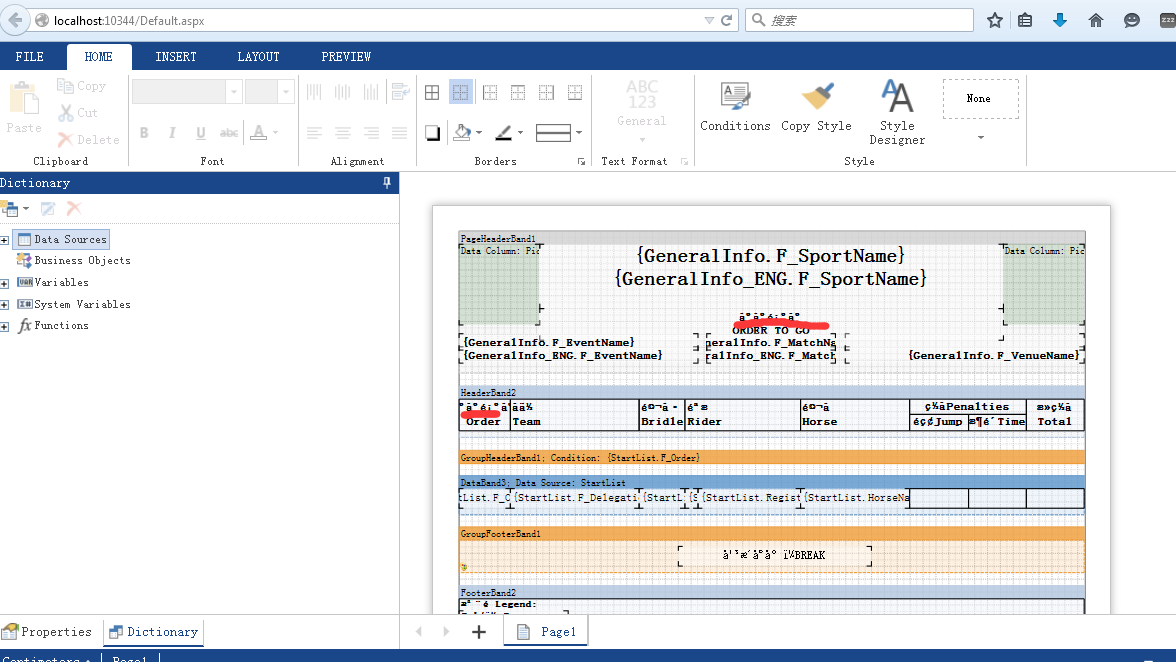Toggle center text alignment
Viewport: 1176px width, 662px height.
coord(343,133)
